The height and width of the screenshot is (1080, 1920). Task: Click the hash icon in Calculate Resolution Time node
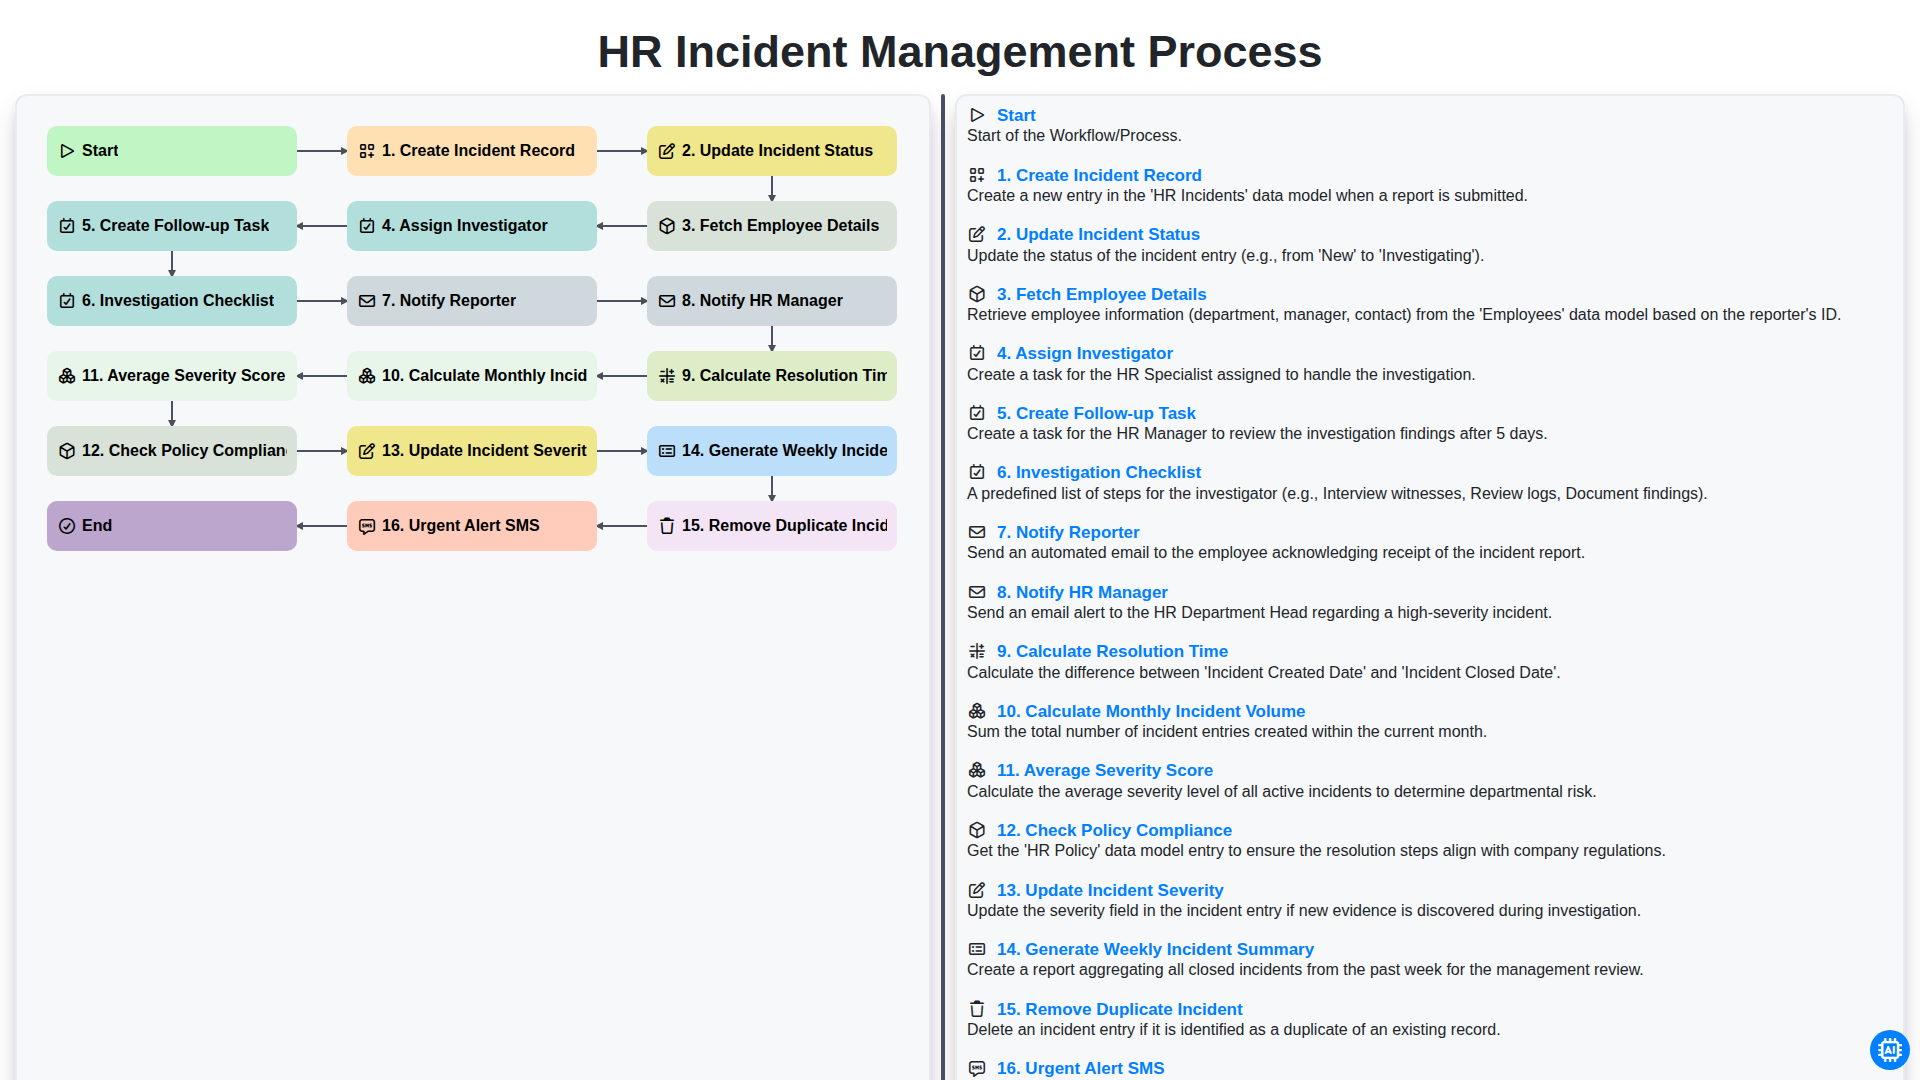click(x=667, y=376)
